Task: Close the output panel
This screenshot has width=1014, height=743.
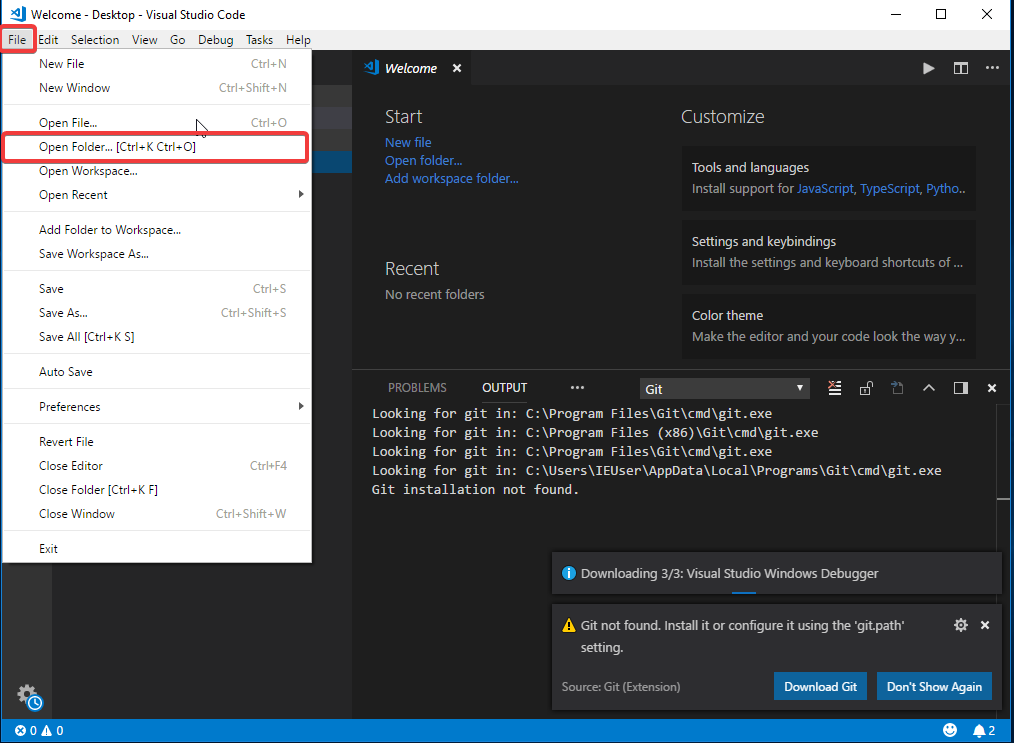Action: [x=991, y=388]
